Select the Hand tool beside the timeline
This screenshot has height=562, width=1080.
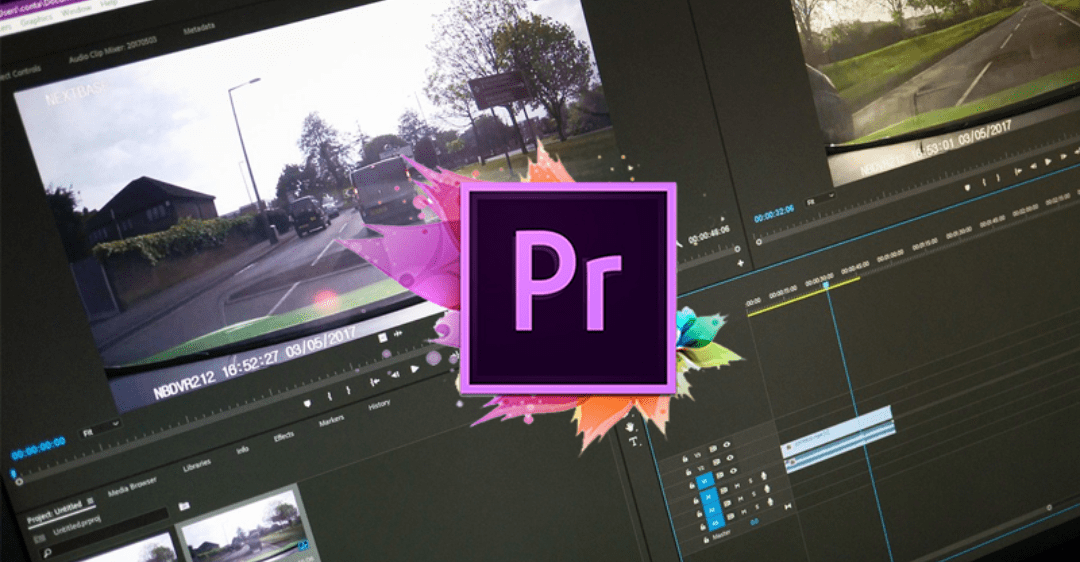tap(631, 426)
